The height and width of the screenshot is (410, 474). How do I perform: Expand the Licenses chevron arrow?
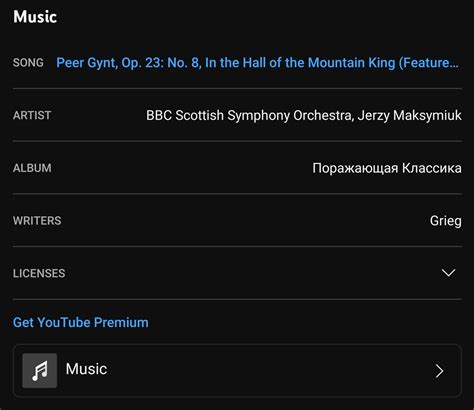tap(448, 273)
